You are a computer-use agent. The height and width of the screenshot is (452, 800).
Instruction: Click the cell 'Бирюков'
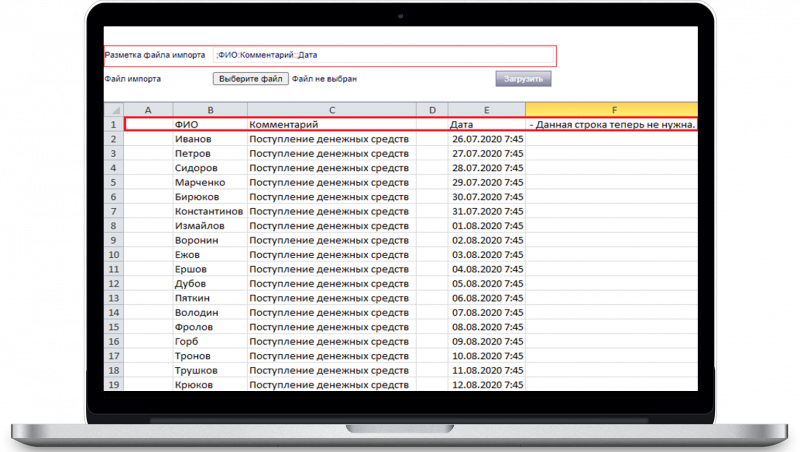click(210, 197)
